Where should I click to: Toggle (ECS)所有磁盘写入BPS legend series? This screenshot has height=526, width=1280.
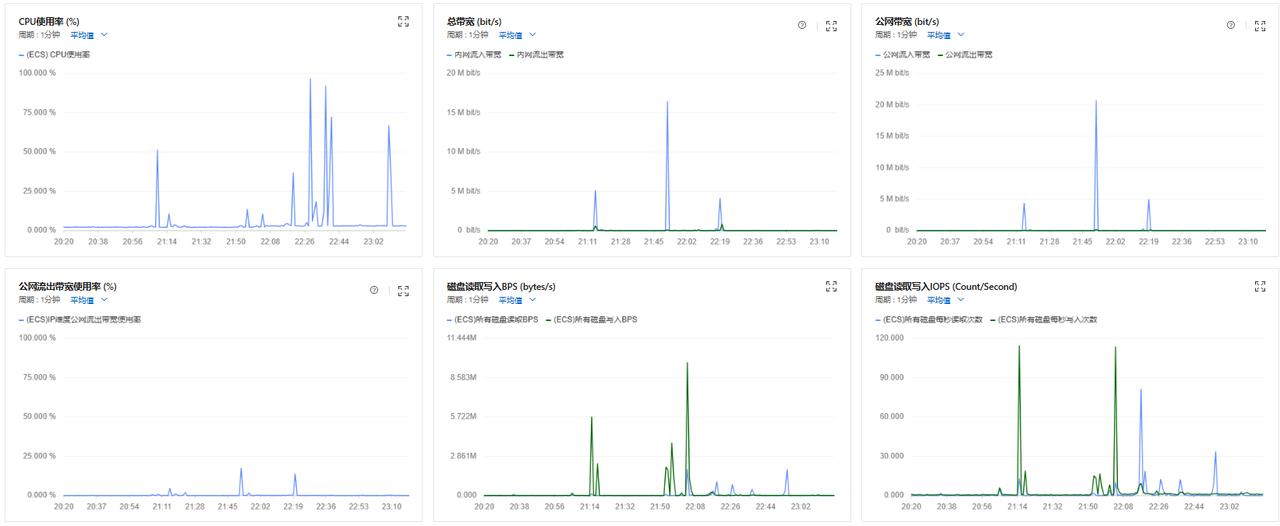point(590,319)
